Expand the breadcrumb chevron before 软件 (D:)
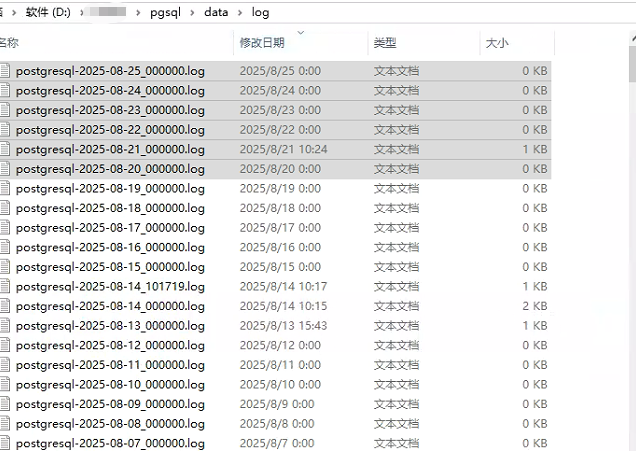This screenshot has width=636, height=451. point(14,13)
